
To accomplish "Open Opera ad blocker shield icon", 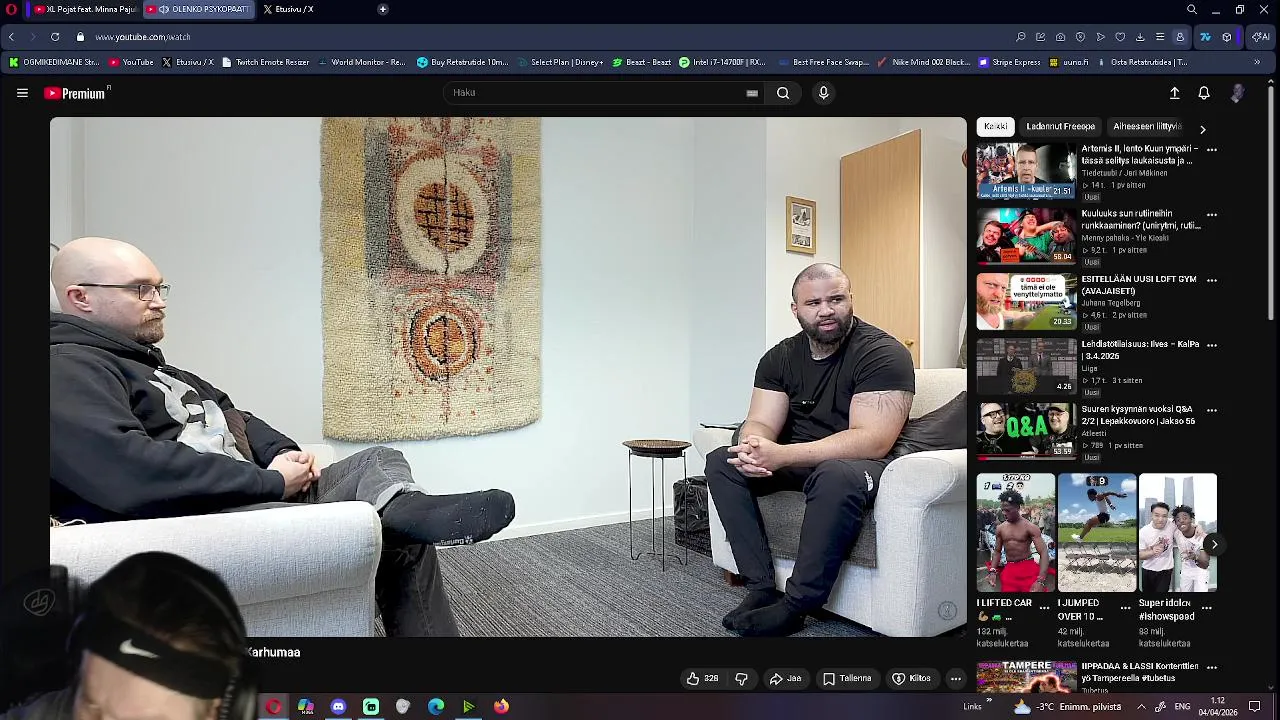I will click(x=1080, y=37).
